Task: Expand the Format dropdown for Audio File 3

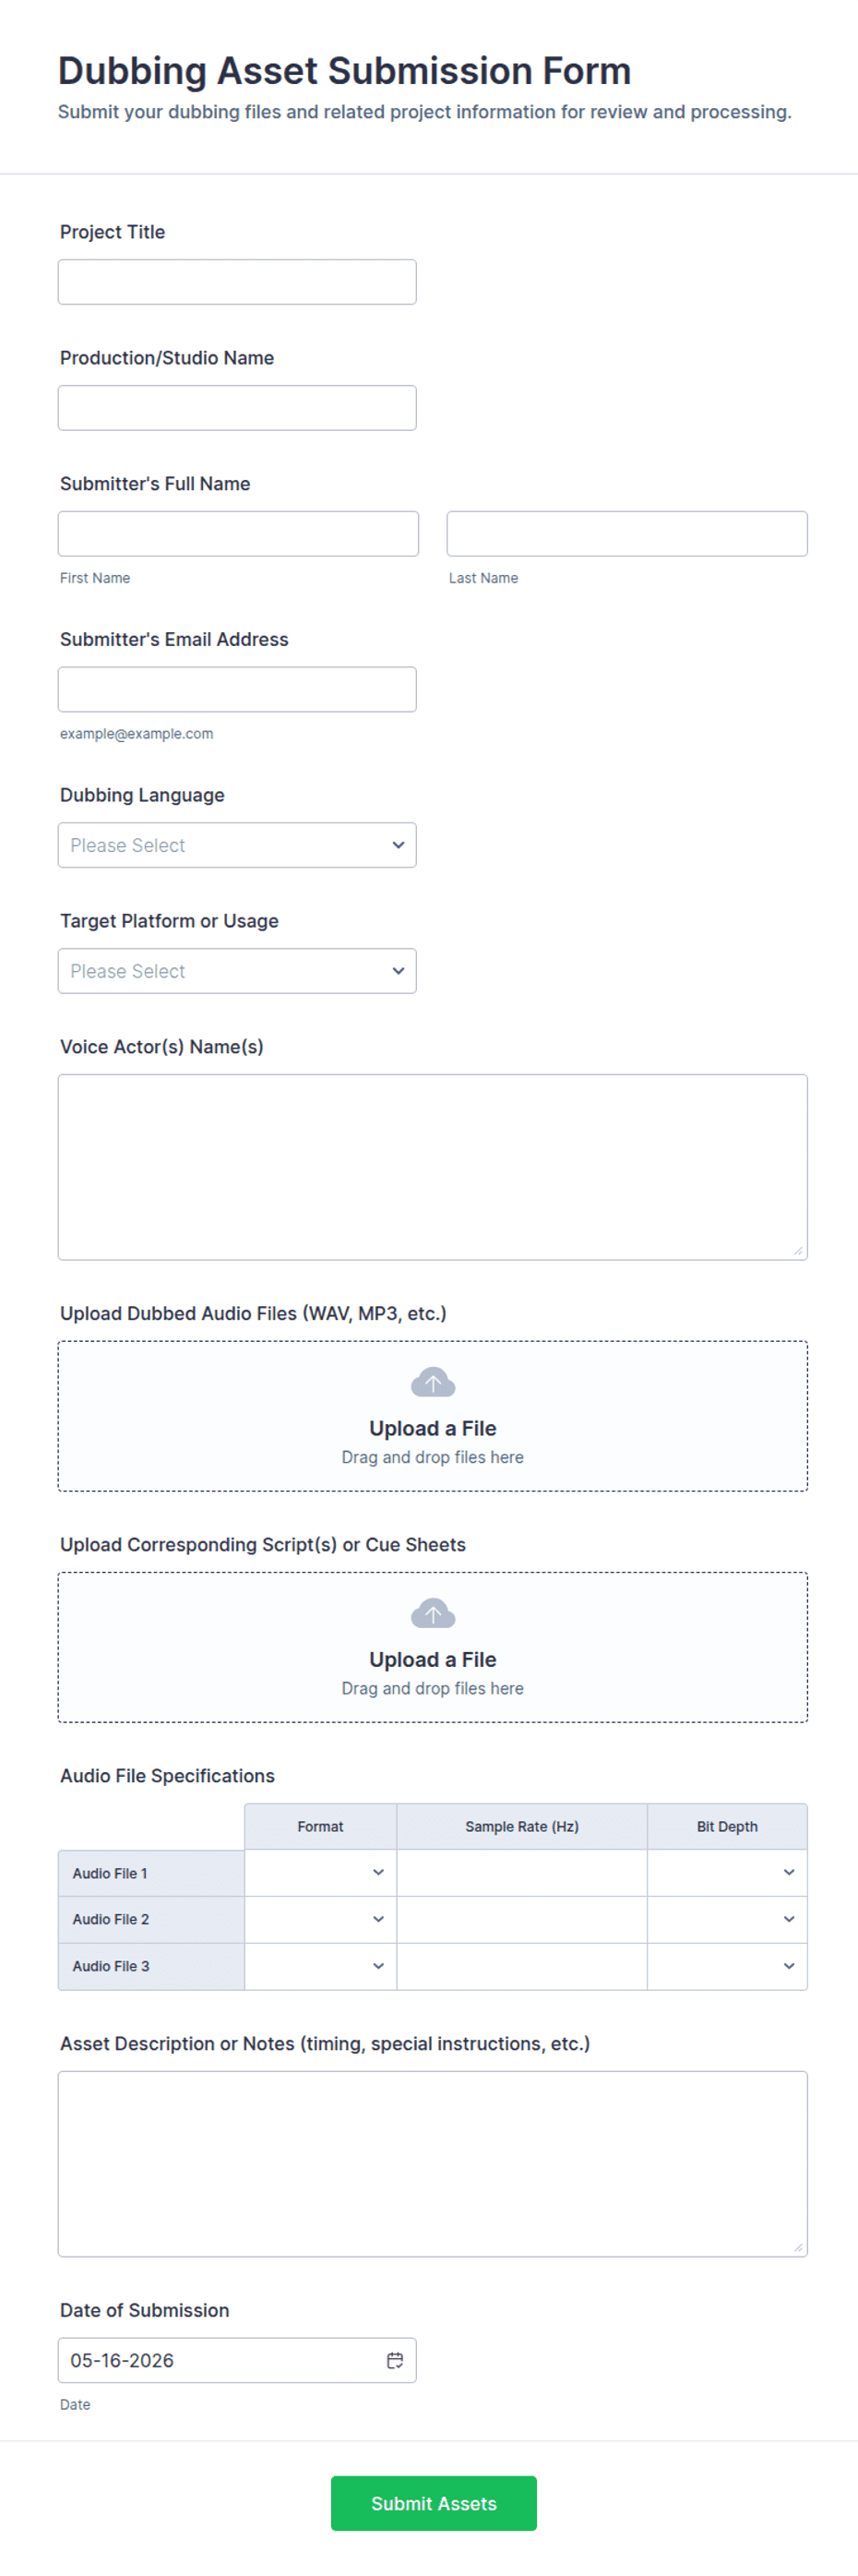Action: click(x=320, y=1966)
